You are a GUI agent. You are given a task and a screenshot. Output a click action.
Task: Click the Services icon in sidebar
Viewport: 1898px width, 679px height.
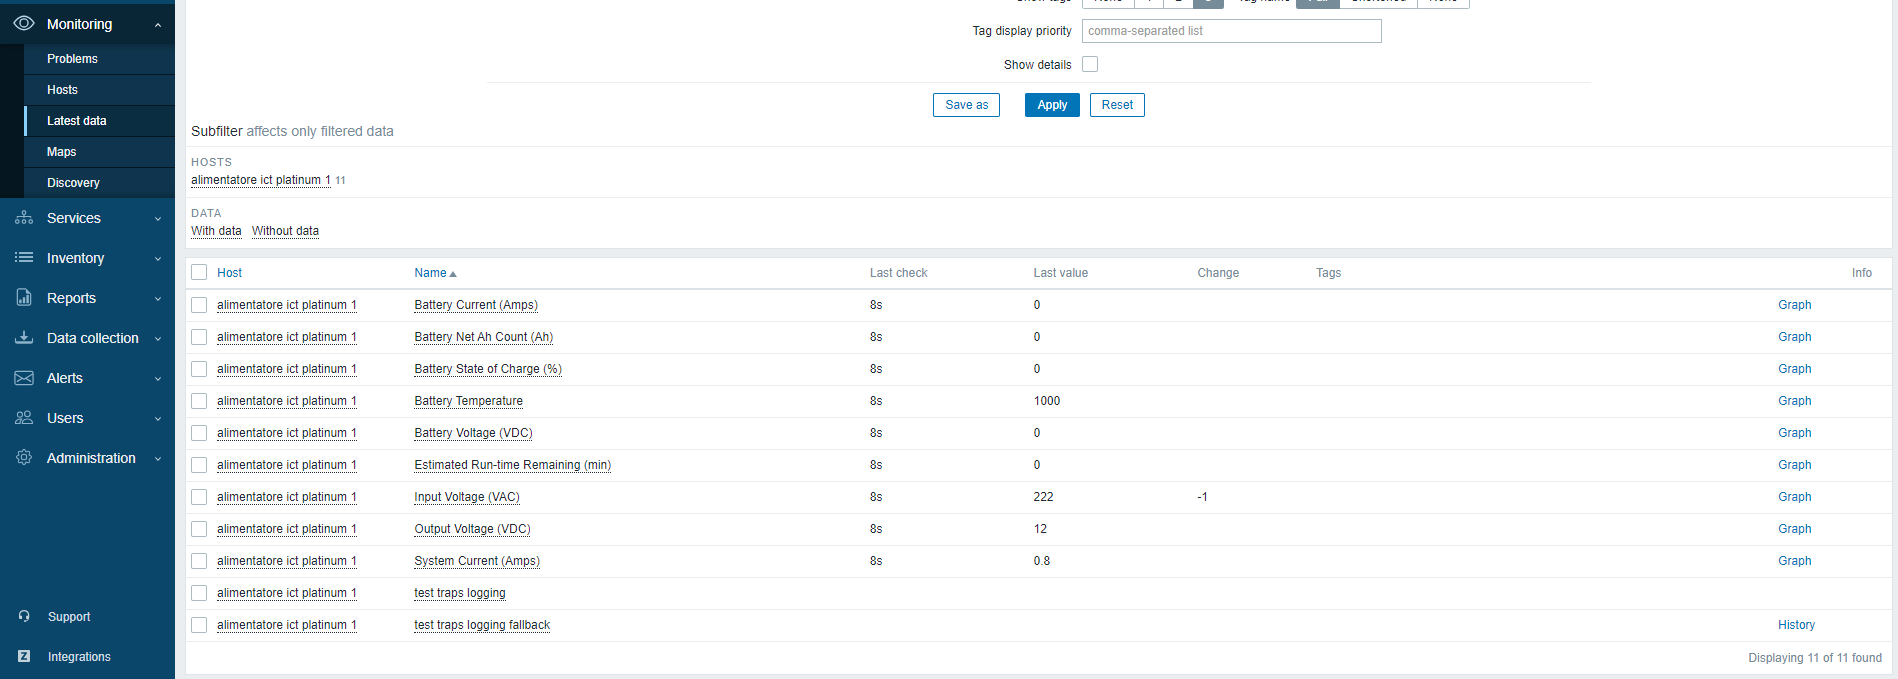(24, 218)
